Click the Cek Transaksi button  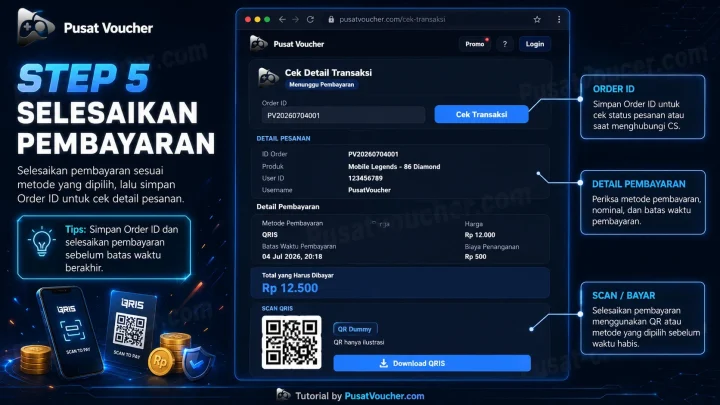coord(481,114)
